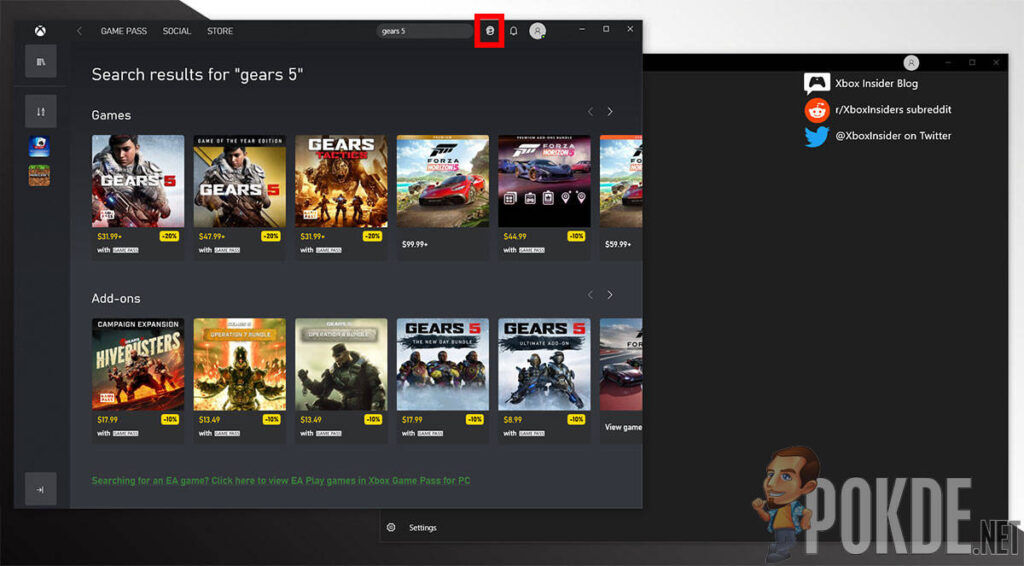The height and width of the screenshot is (566, 1024).
Task: Open the Xbox Insider icon beside the search box
Action: [x=490, y=31]
